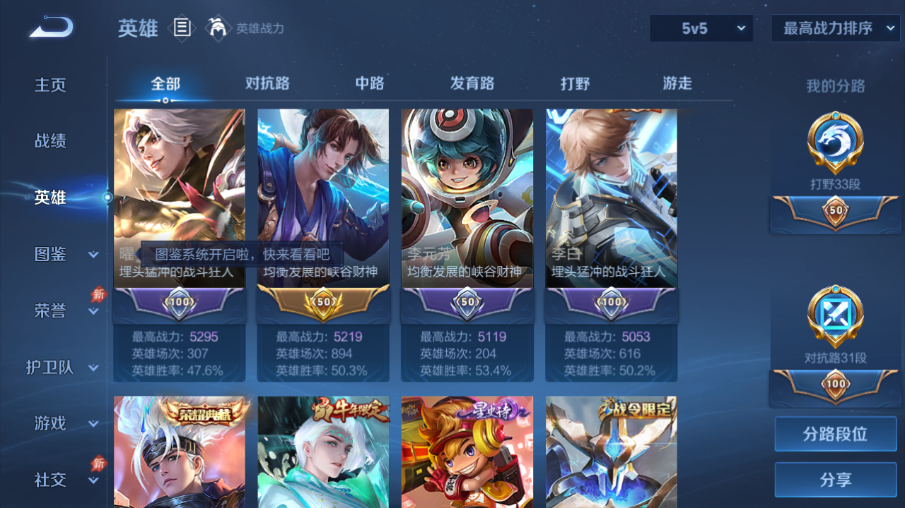Expand the 游戏 sidebar section
The width and height of the screenshot is (905, 508).
pos(94,424)
